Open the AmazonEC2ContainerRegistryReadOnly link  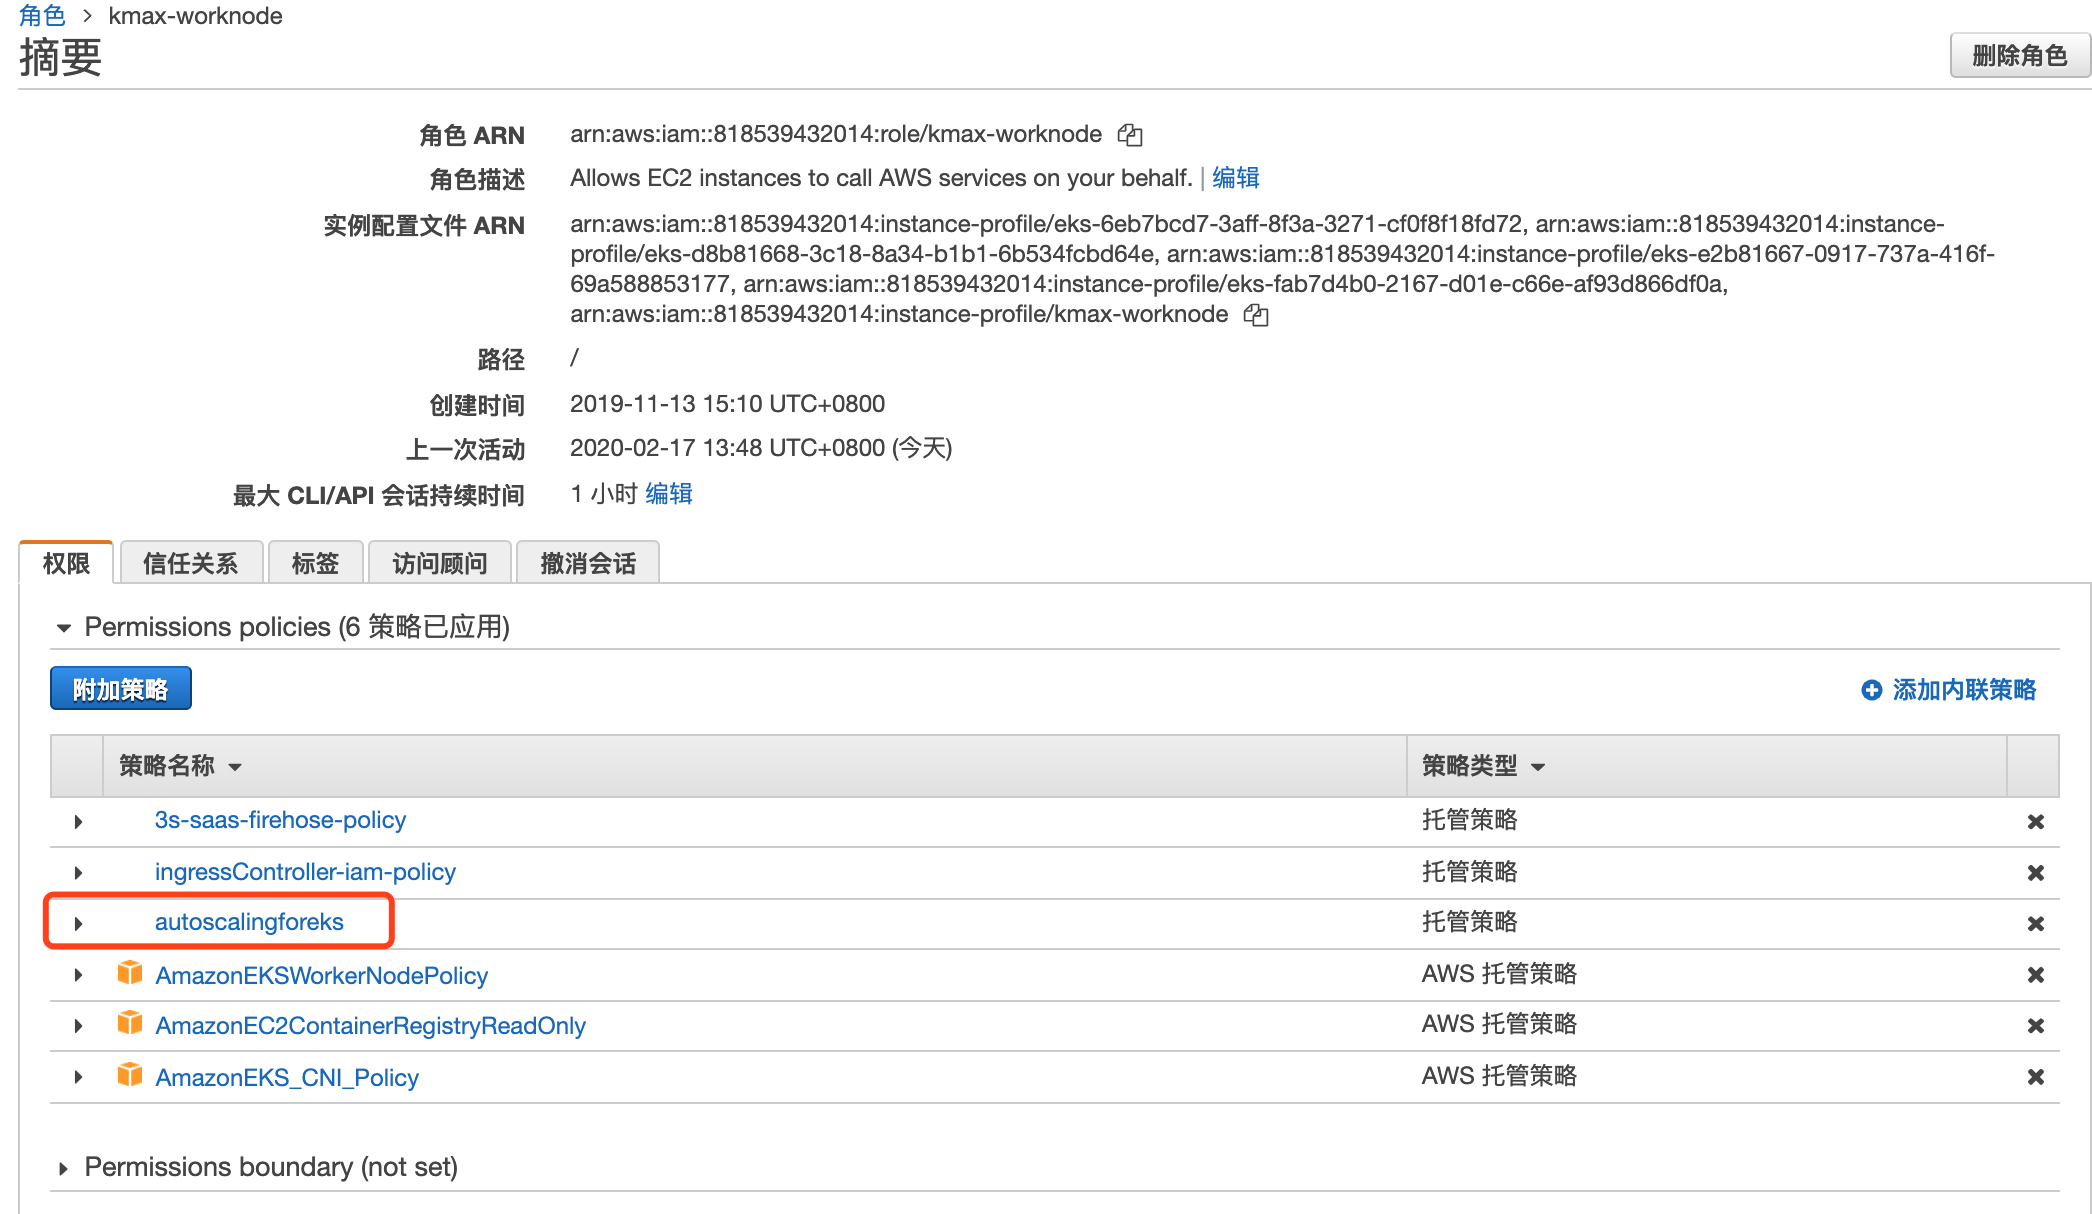click(x=370, y=1026)
